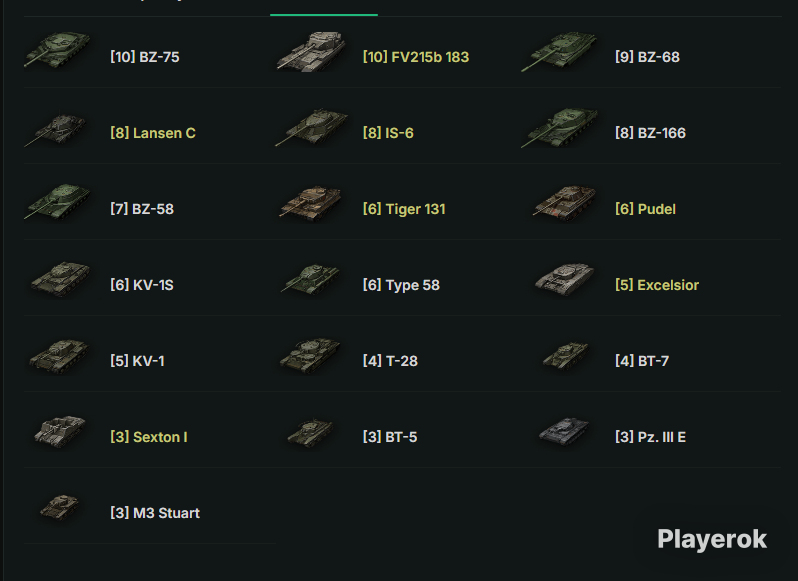798x581 pixels.
Task: Select the IS-6 tank picture
Action: 311,127
